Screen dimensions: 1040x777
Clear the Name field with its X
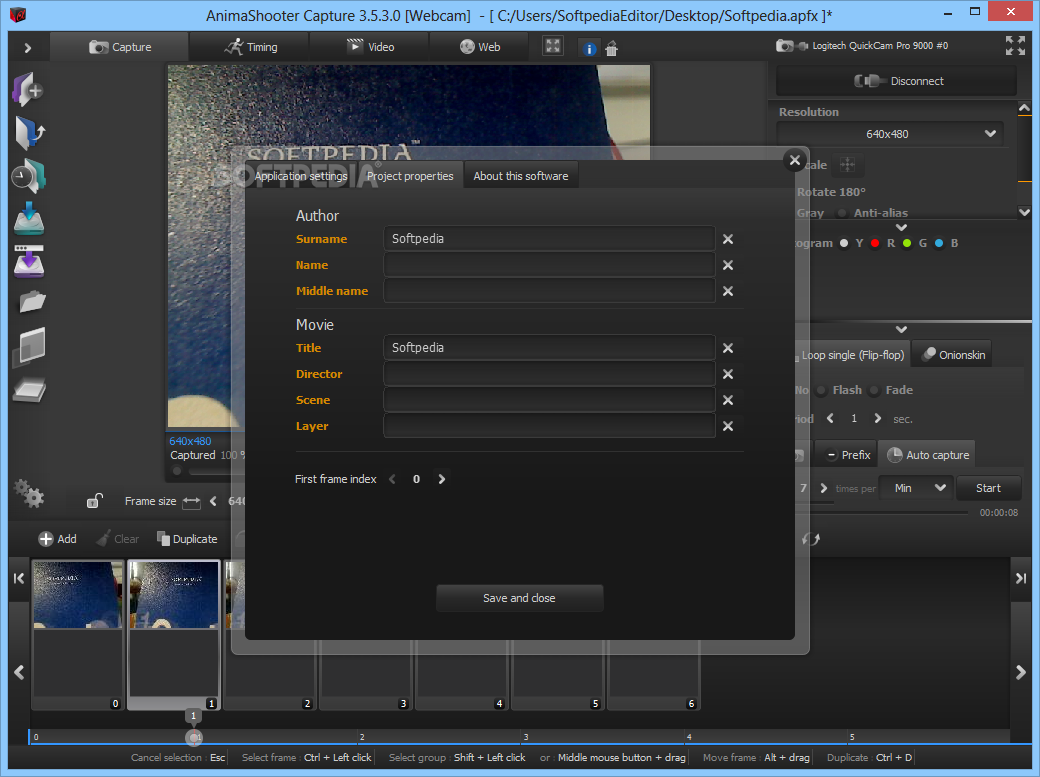(728, 265)
